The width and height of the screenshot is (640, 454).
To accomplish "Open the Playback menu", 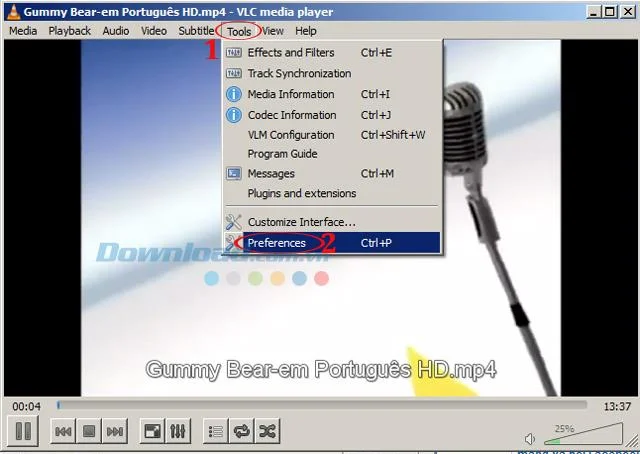I will [x=69, y=31].
